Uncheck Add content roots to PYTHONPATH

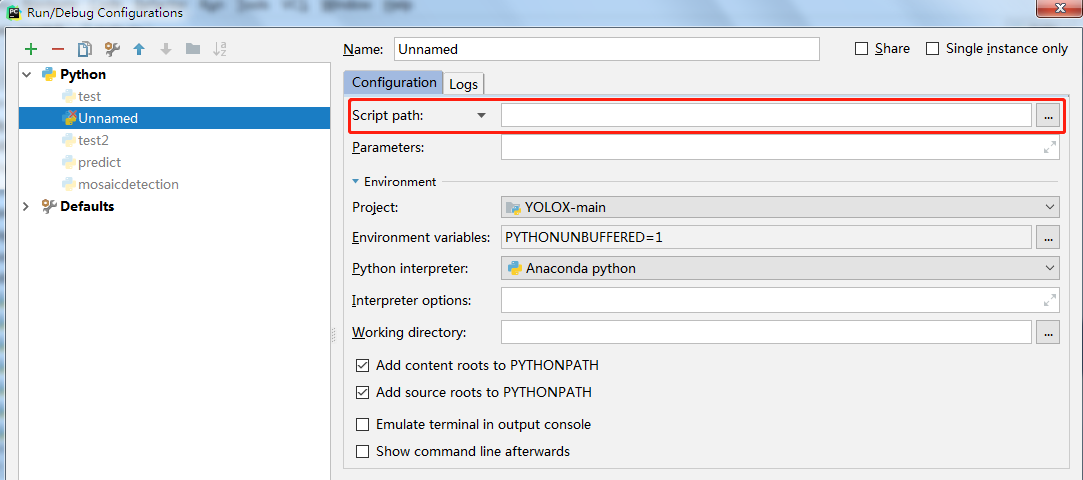362,365
